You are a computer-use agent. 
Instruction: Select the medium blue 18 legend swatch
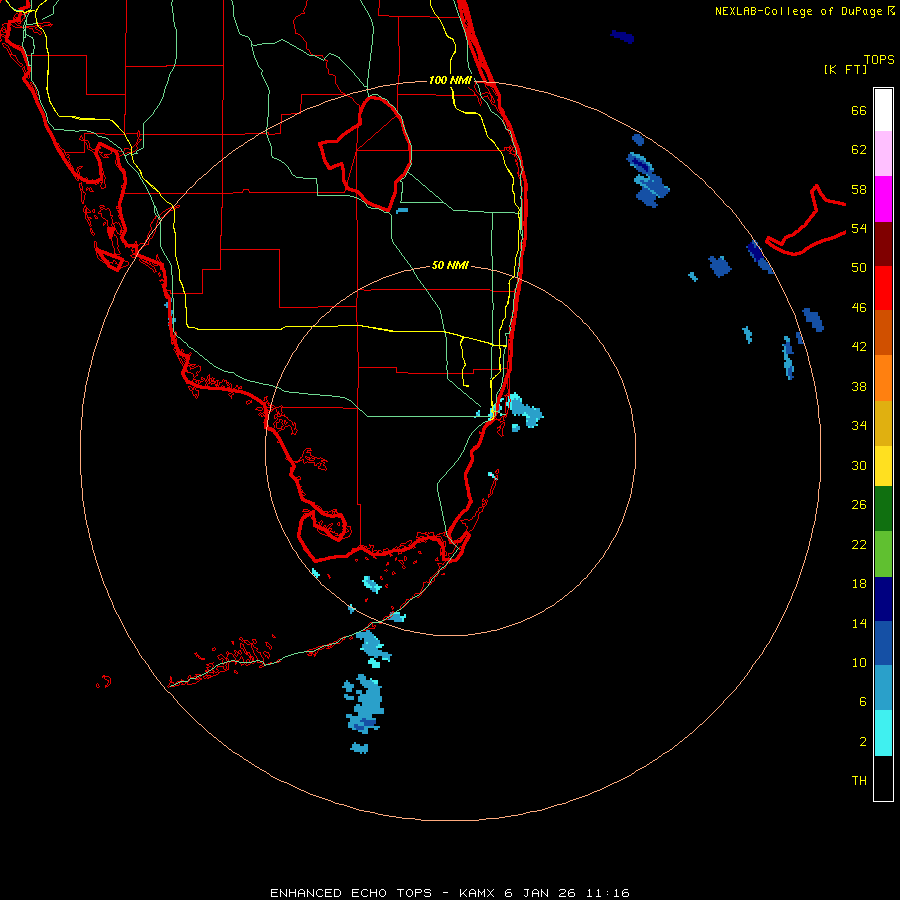(883, 643)
